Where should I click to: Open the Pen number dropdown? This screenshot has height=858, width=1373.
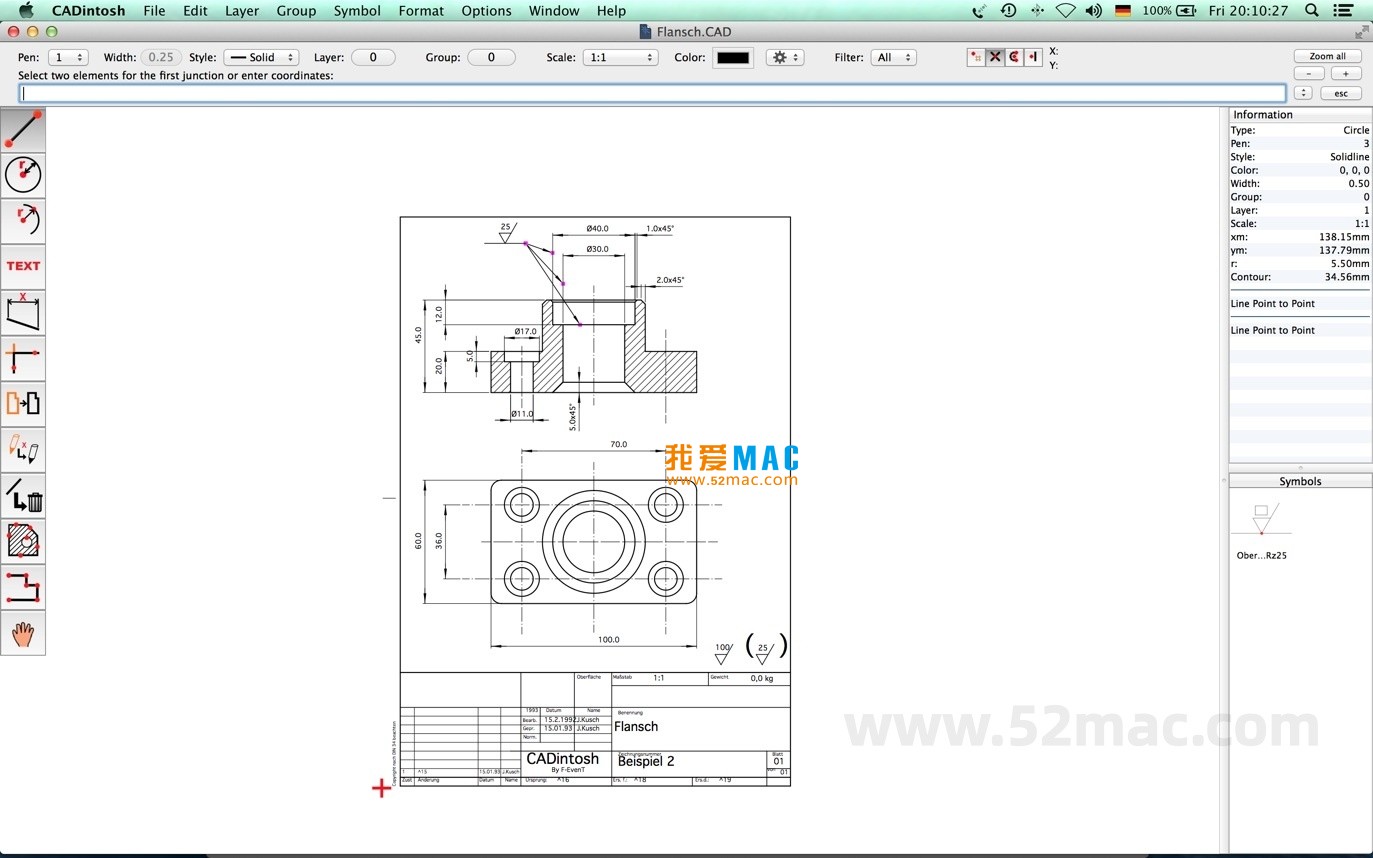coord(67,57)
